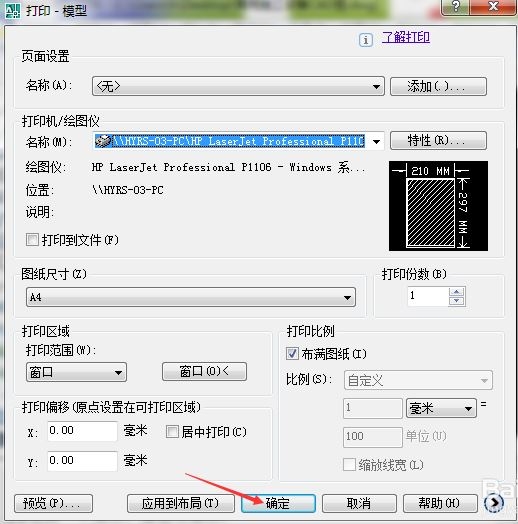Click the 确定 OK button
The image size is (518, 524).
(x=278, y=503)
